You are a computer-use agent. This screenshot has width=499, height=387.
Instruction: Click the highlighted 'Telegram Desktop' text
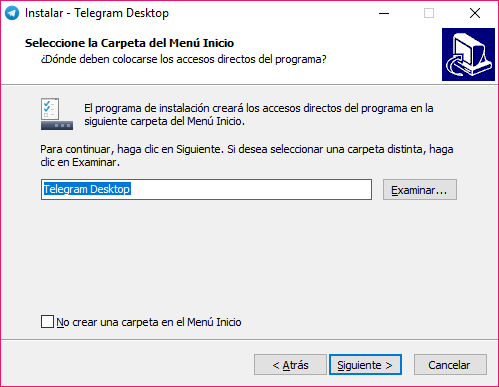coord(87,189)
